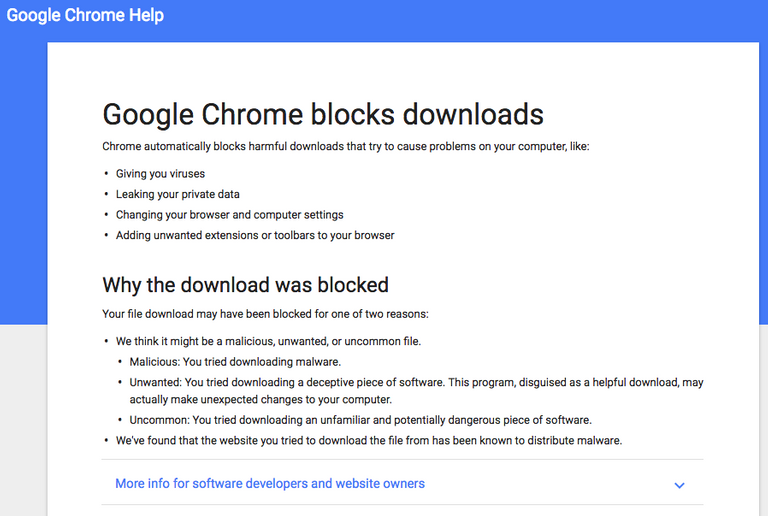Click the Uncommon: unfamiliar software line
The image size is (768, 516).
click(360, 420)
